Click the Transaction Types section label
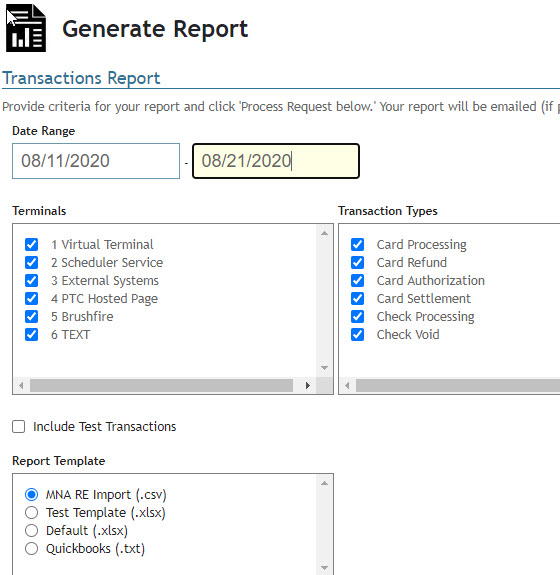The width and height of the screenshot is (560, 575). [x=388, y=211]
